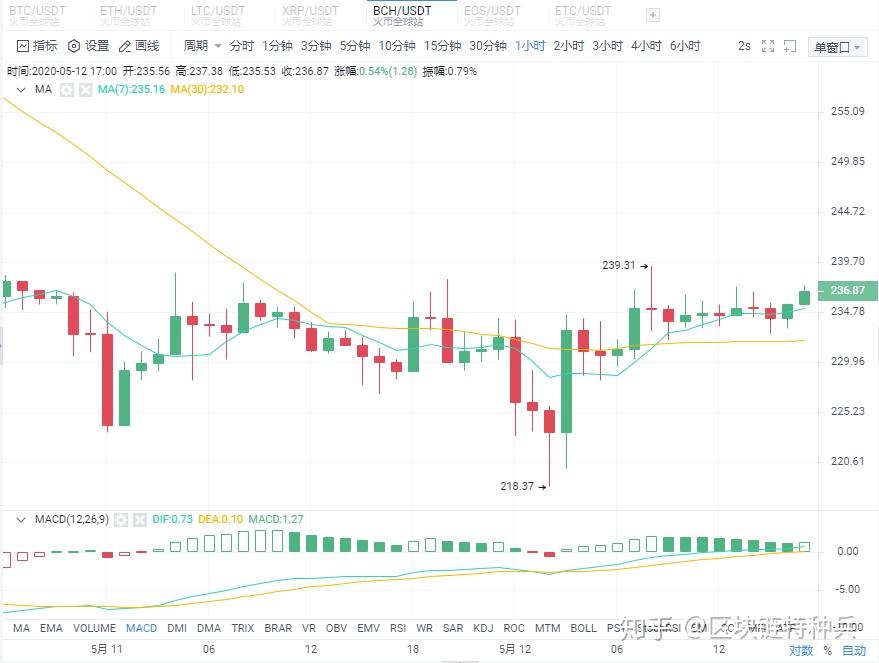Viewport: 879px width, 663px height.
Task: Select the 分时 timeline view
Action: coord(242,46)
